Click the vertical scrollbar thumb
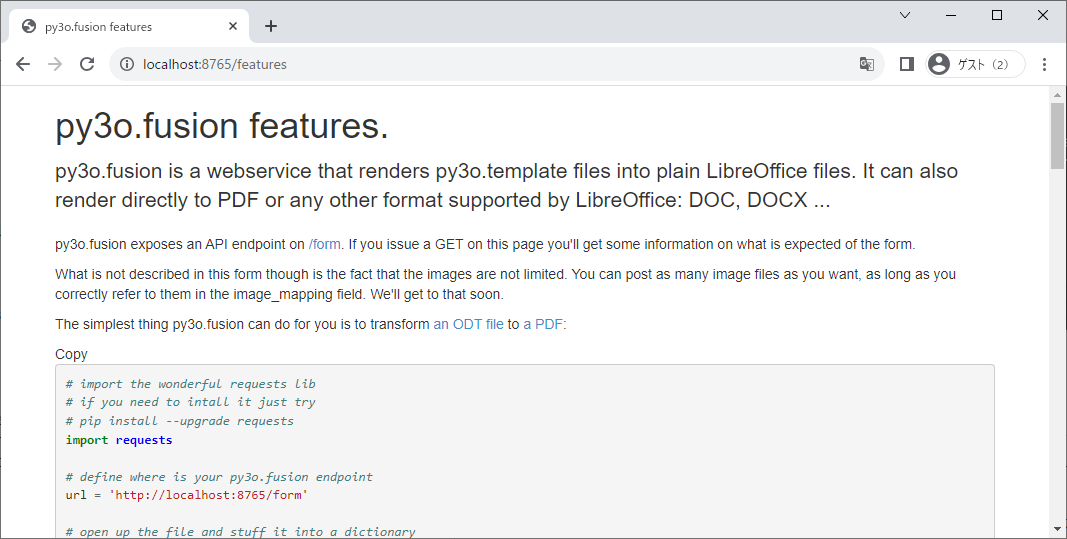Viewport: 1067px width, 539px height. tap(1057, 135)
